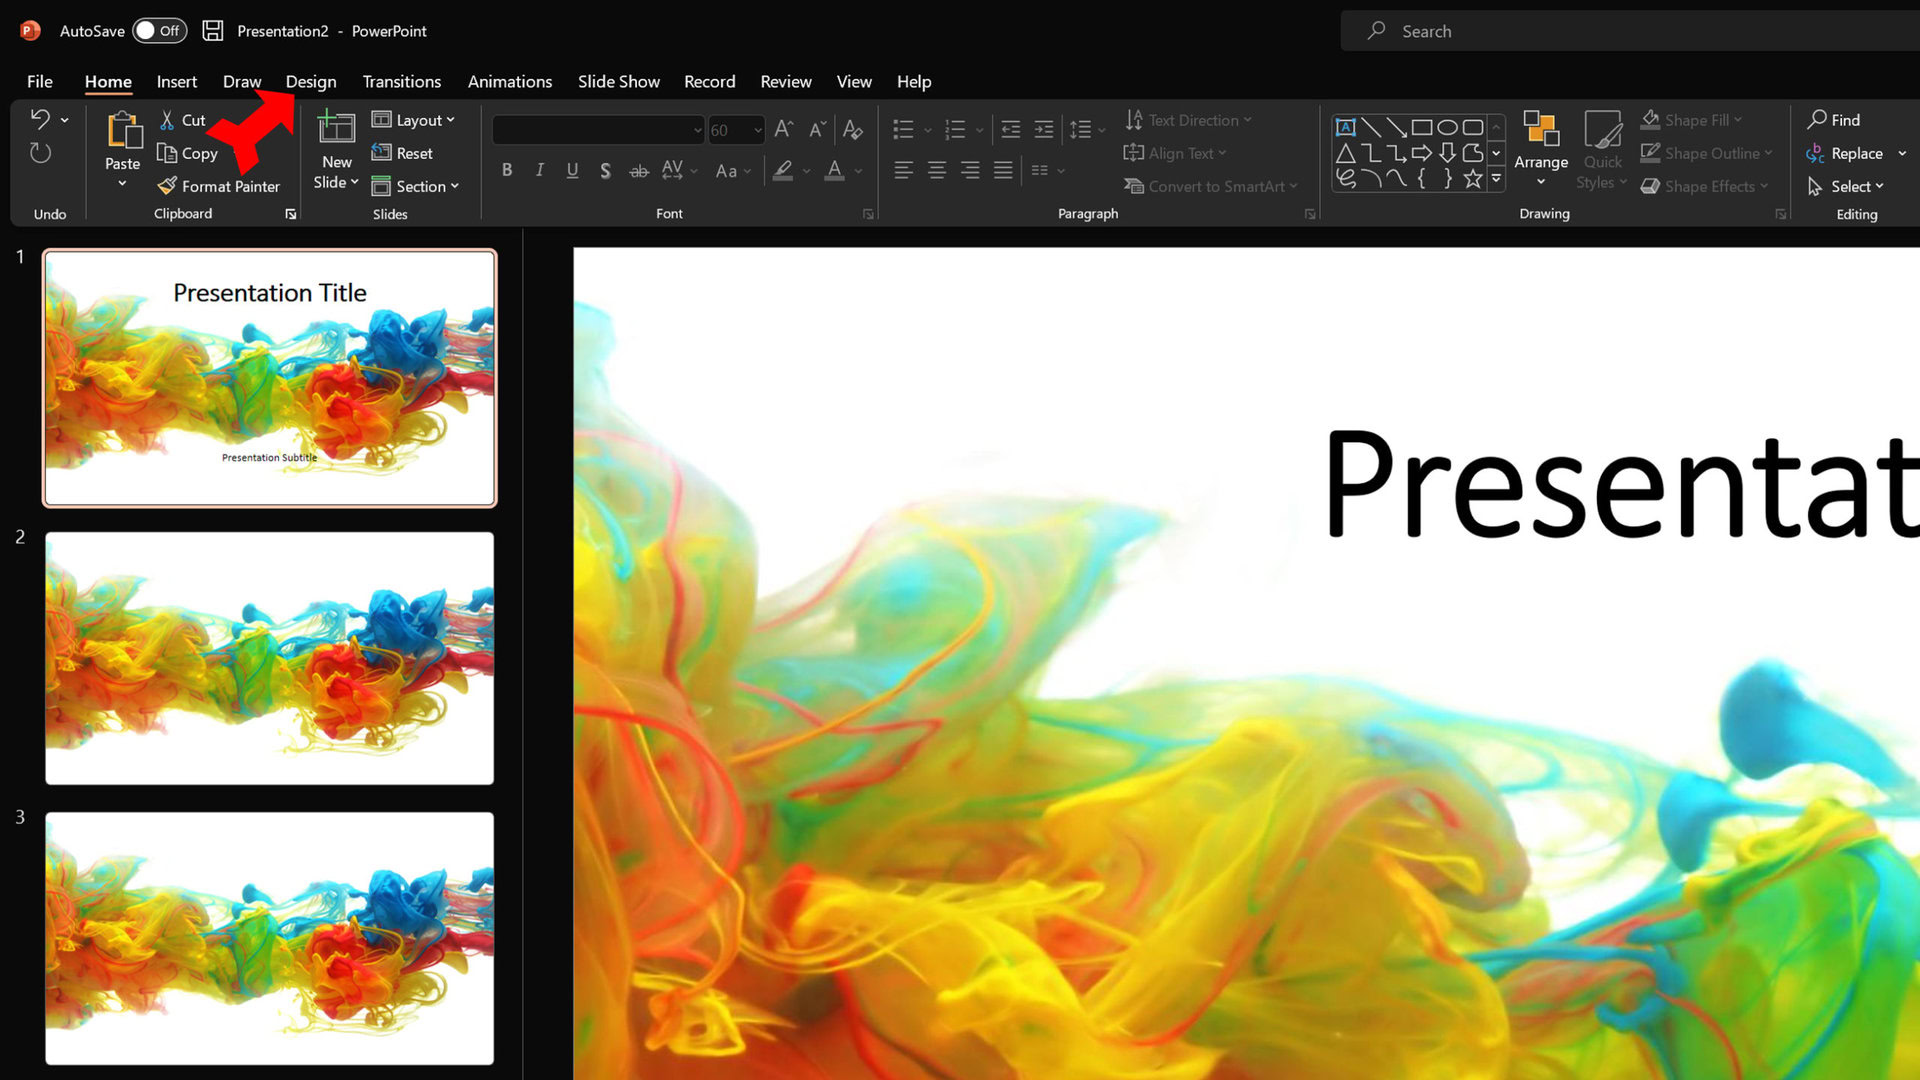Insert the five-point star shape

[1472, 179]
